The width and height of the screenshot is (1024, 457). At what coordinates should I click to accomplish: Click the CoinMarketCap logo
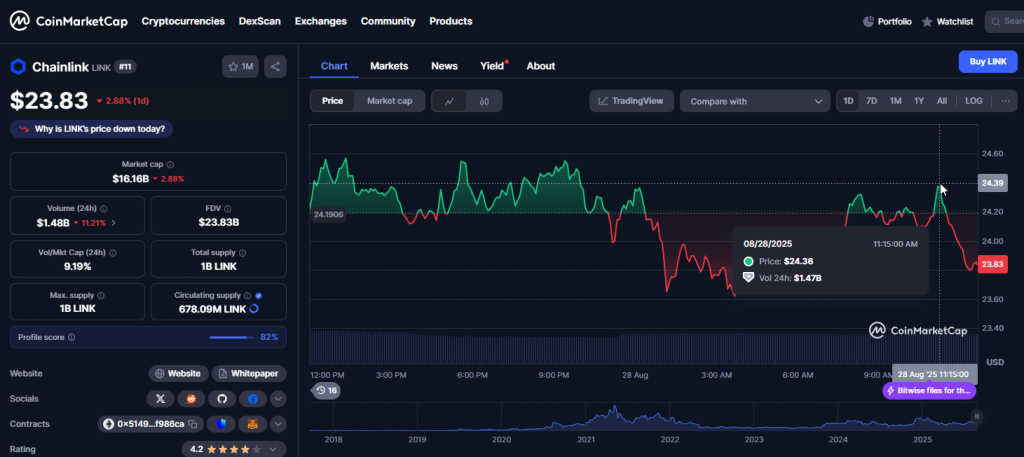[x=69, y=21]
